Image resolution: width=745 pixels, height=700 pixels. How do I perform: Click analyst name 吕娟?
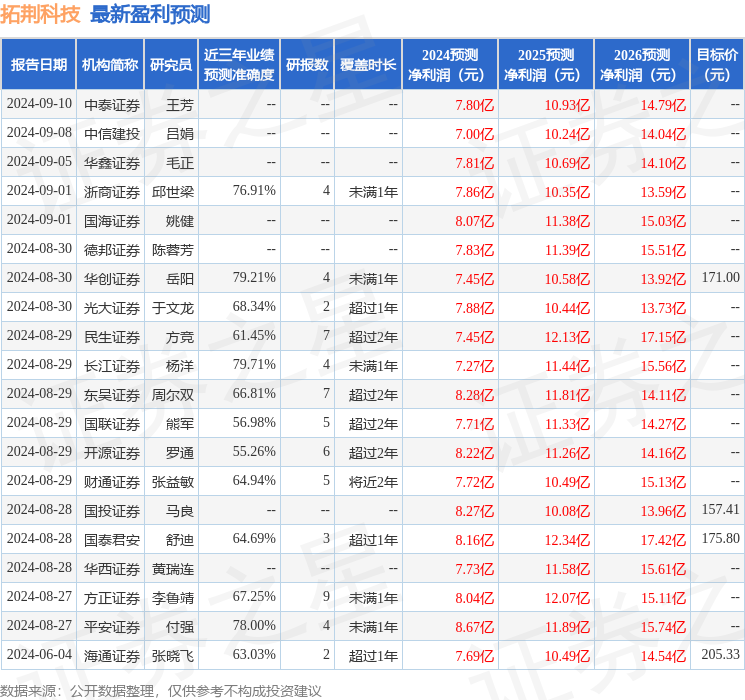pos(180,134)
